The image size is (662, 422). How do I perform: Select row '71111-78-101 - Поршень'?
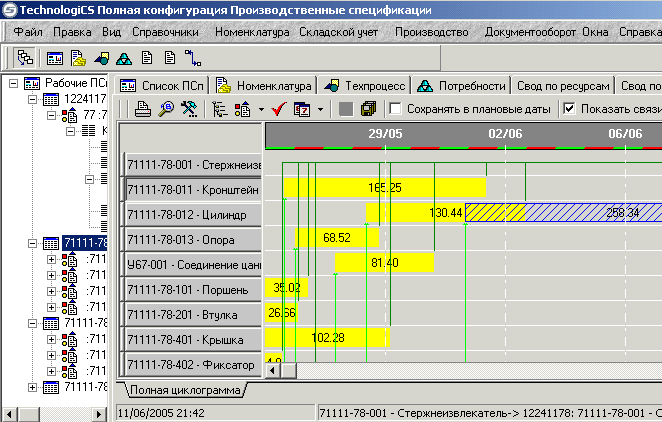click(x=192, y=290)
